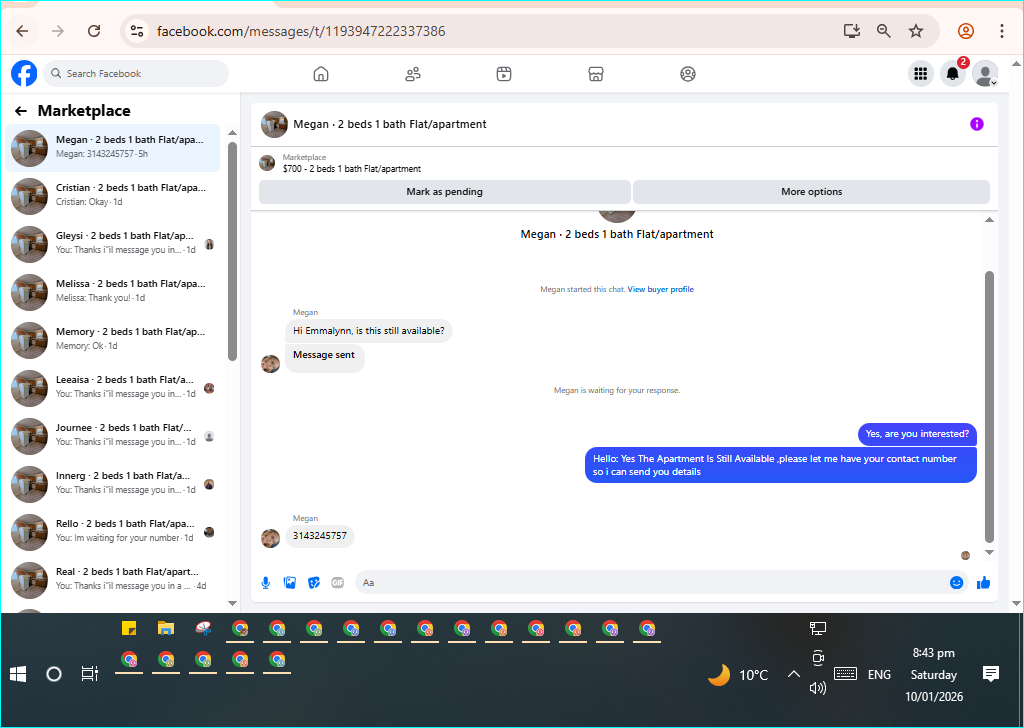Open the Chrome three-dot menu
The height and width of the screenshot is (728, 1024).
point(1002,31)
